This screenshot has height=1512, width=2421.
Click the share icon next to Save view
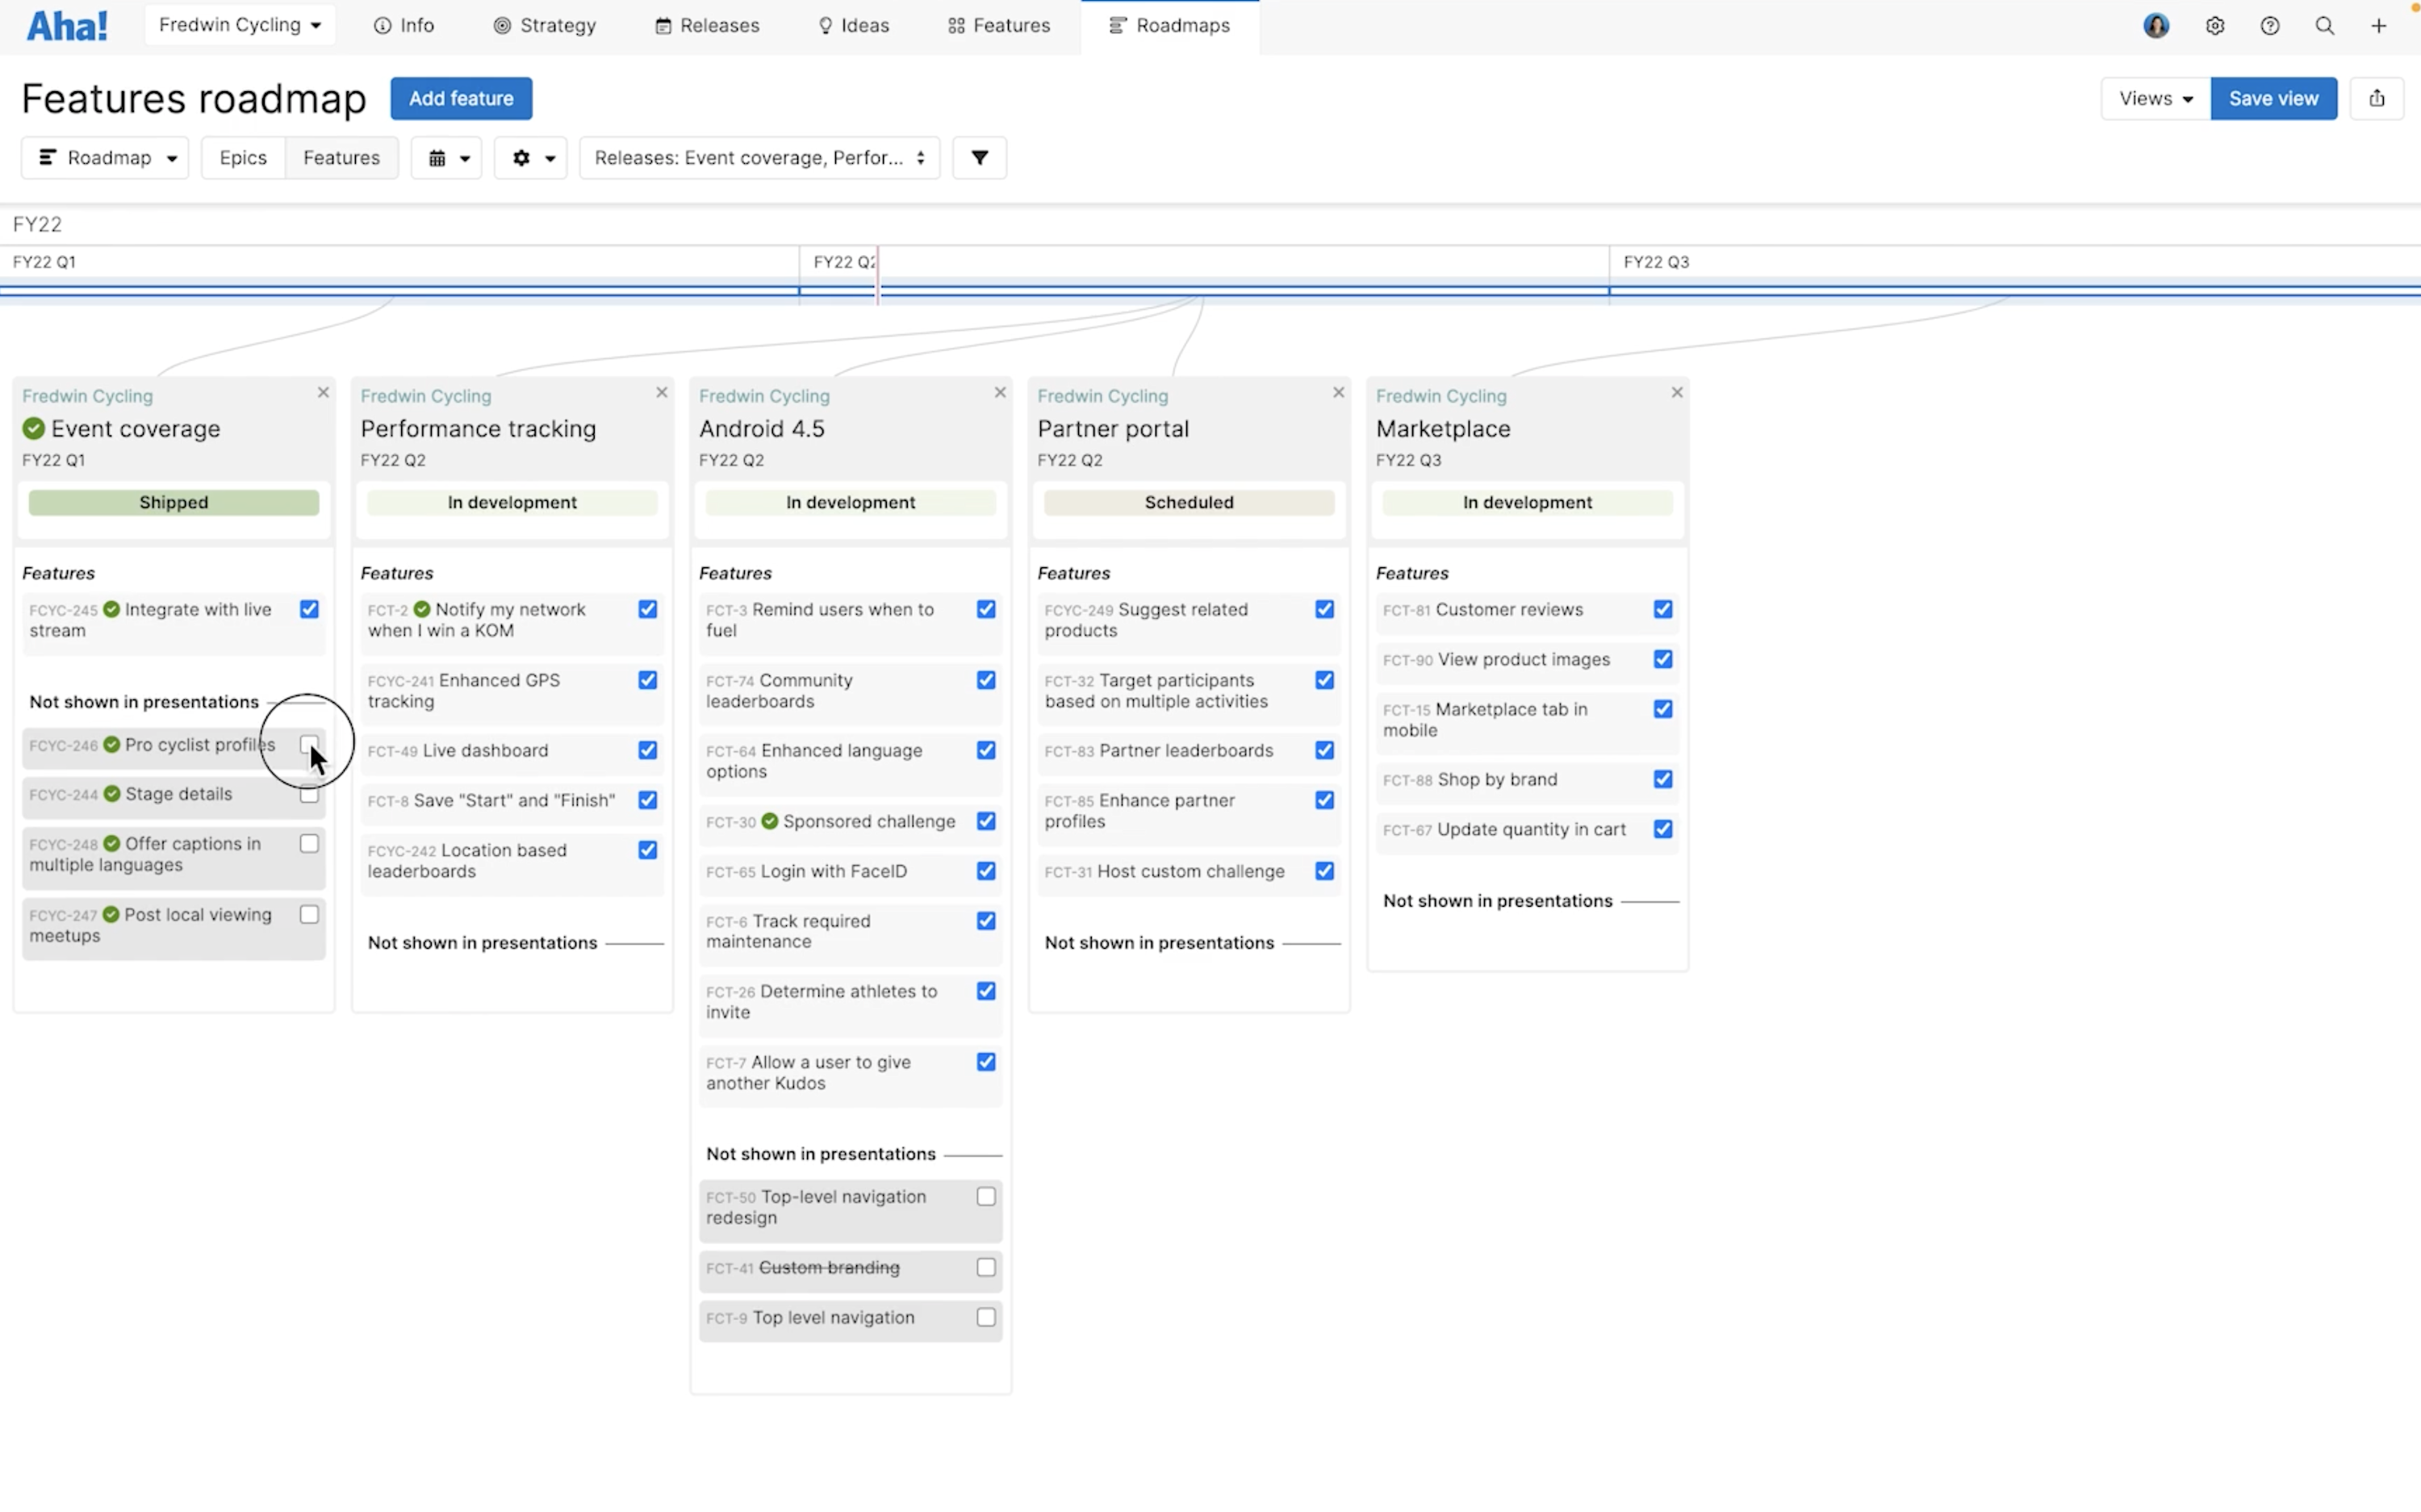point(2377,98)
